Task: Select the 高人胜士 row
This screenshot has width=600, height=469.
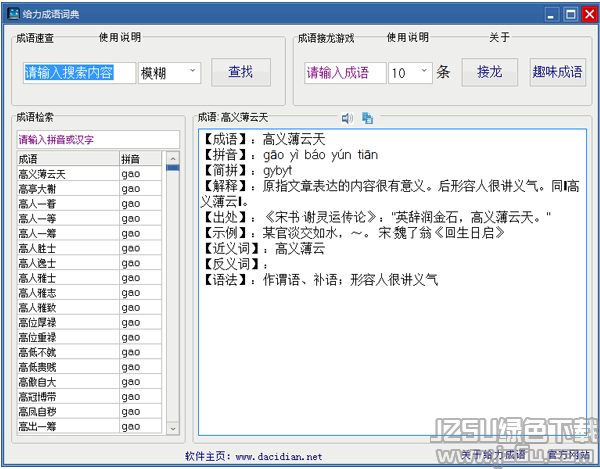Action: pos(90,248)
